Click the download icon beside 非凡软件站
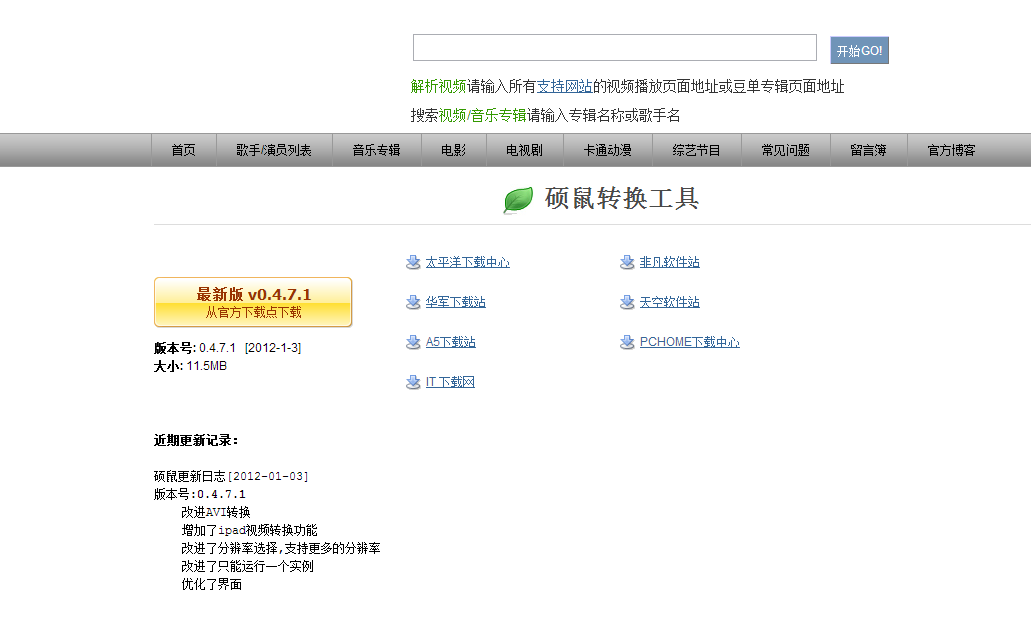The image size is (1031, 629). 626,261
